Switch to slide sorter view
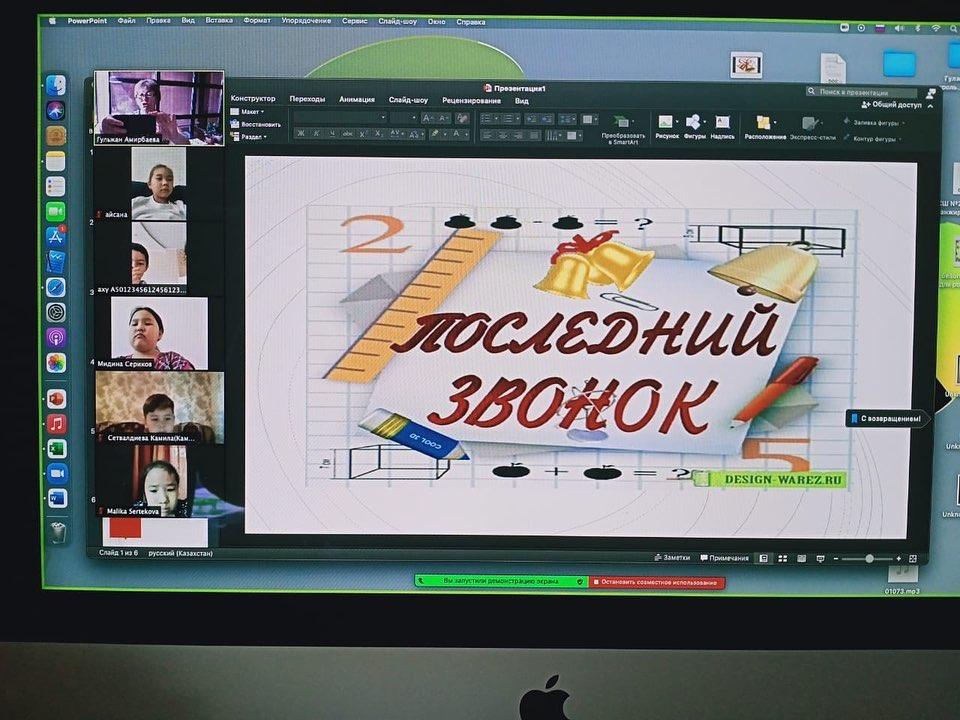 [x=782, y=558]
